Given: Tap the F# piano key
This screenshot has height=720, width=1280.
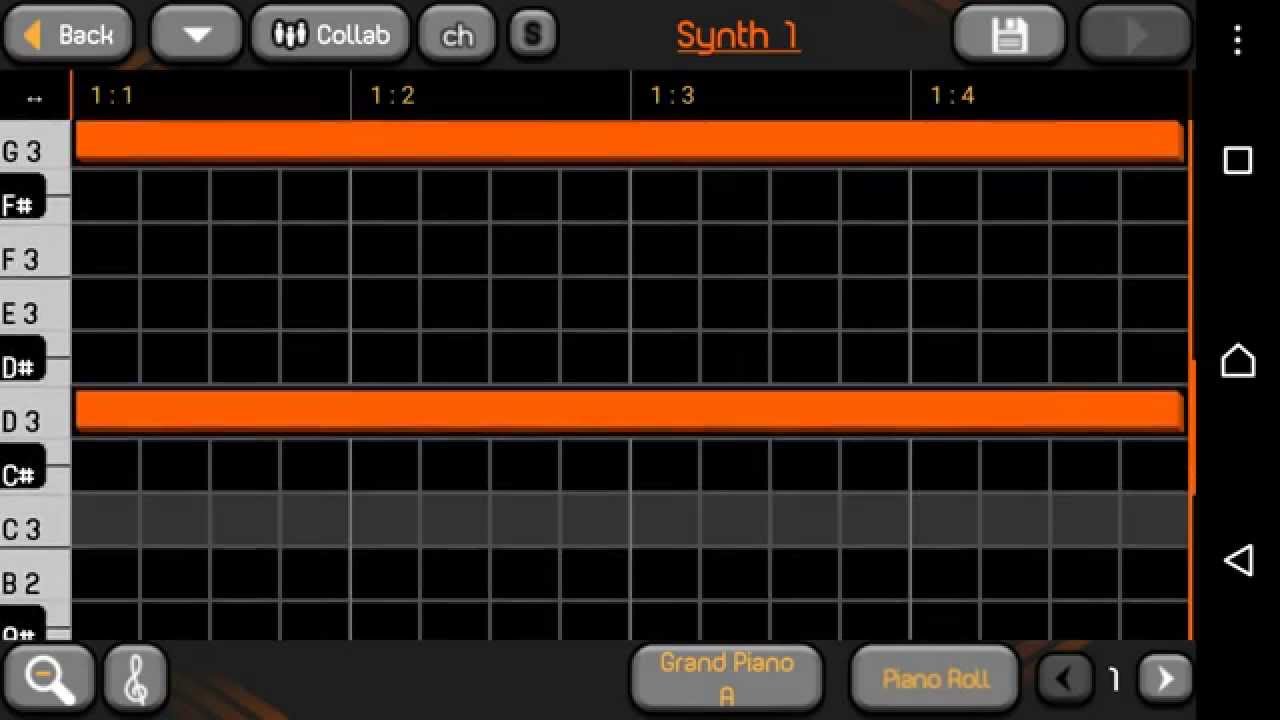Looking at the screenshot, I should tap(23, 196).
